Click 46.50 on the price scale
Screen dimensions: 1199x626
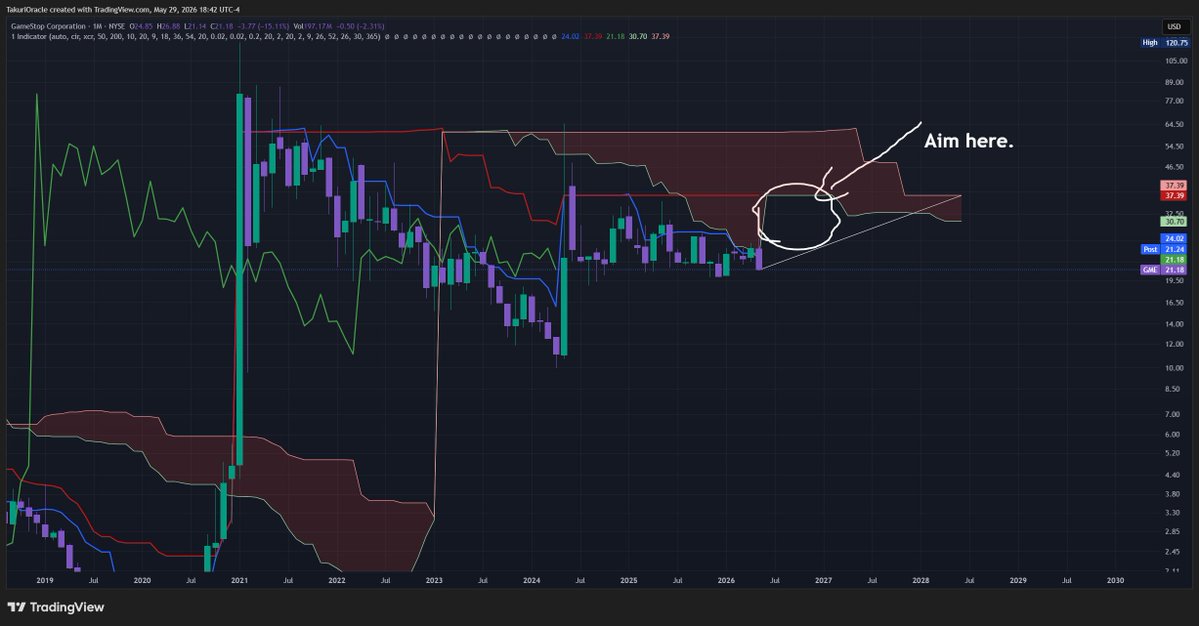pos(1175,167)
